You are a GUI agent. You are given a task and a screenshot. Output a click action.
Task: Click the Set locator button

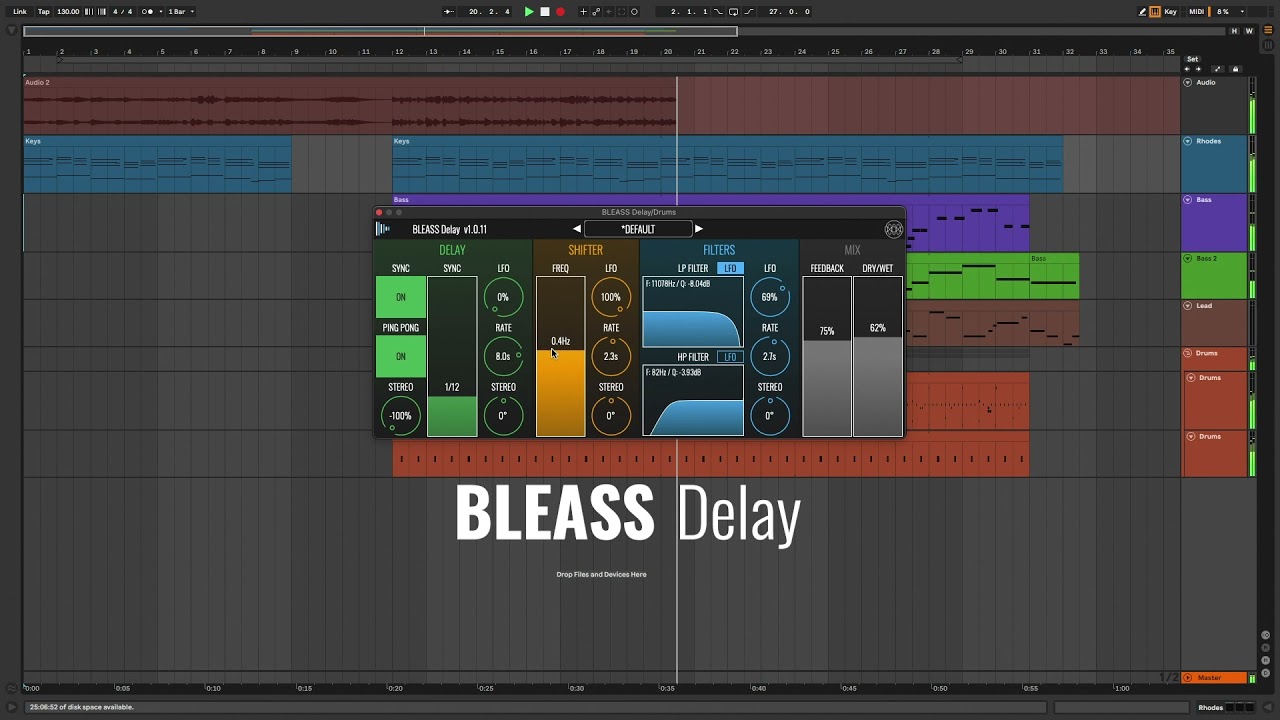pos(1193,59)
